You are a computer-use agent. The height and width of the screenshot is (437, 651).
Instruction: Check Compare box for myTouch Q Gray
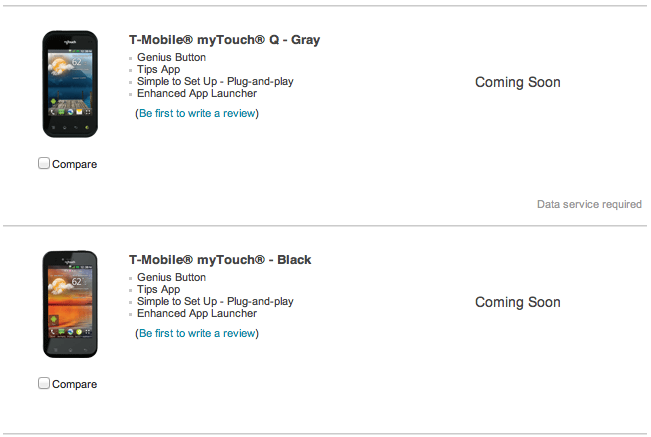click(44, 163)
